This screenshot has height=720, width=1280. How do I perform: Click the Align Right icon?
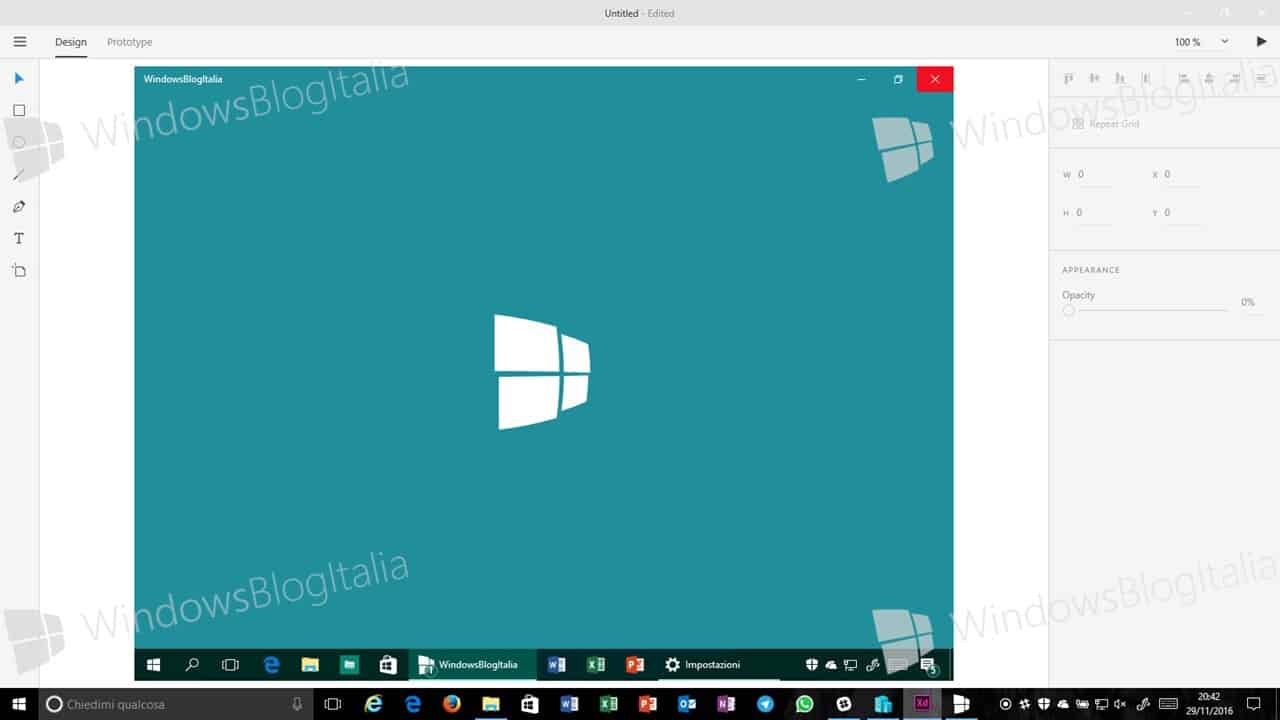click(x=1235, y=78)
